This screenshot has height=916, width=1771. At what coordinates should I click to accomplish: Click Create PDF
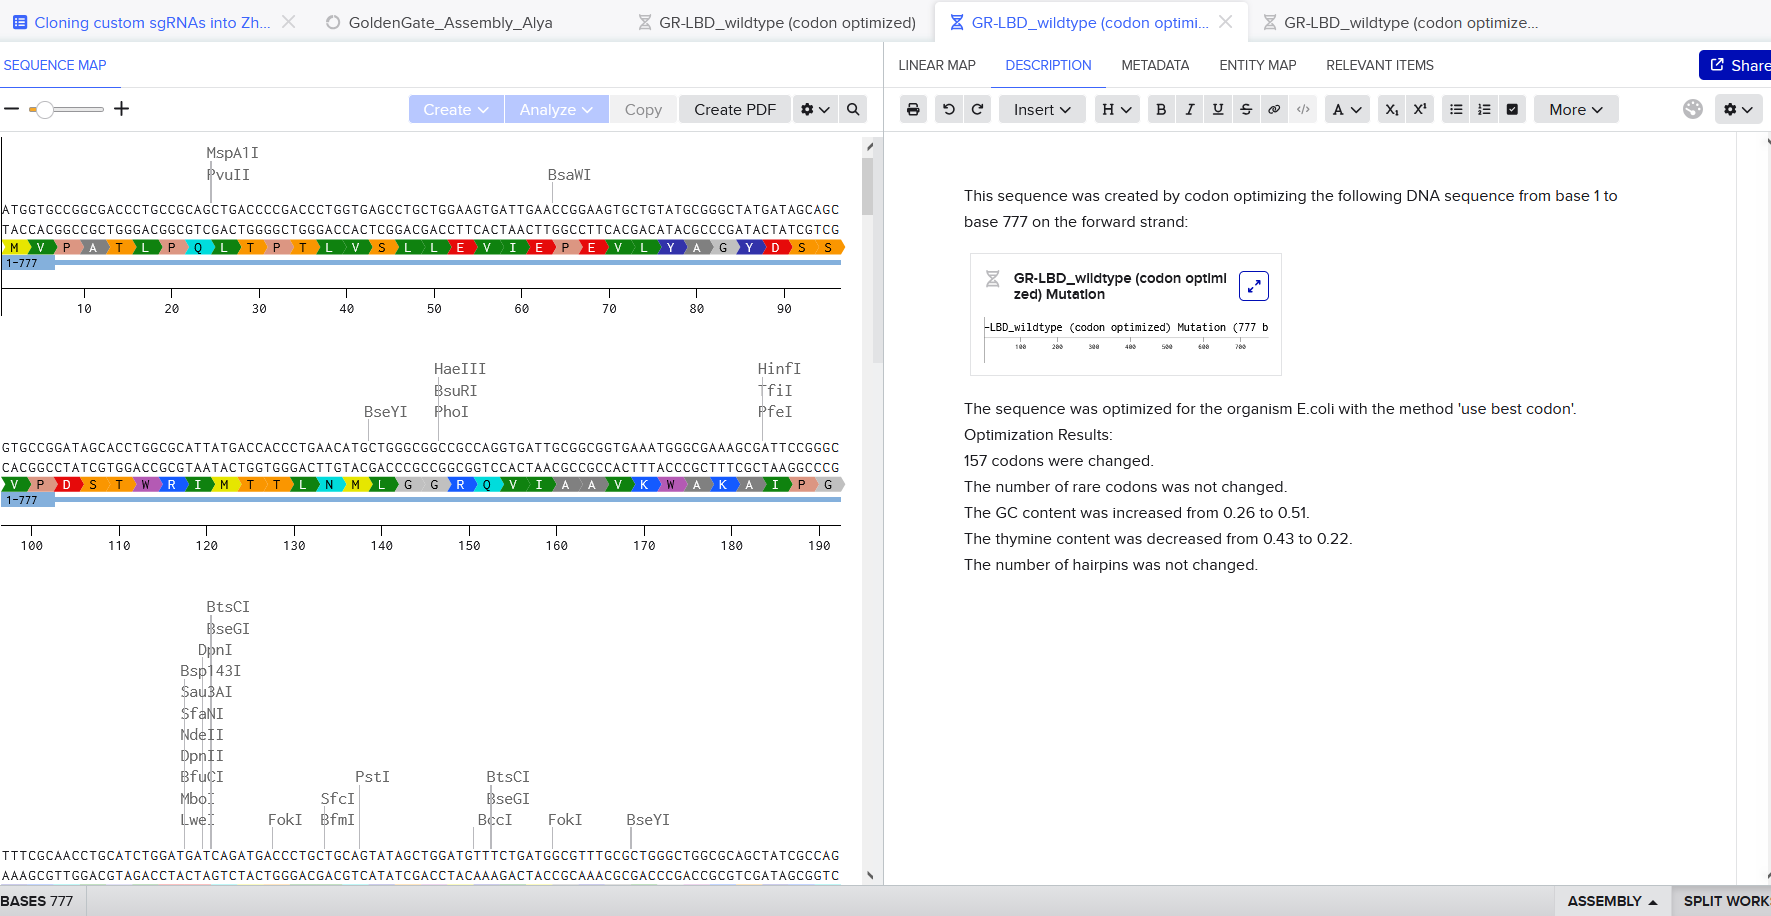[x=735, y=110]
